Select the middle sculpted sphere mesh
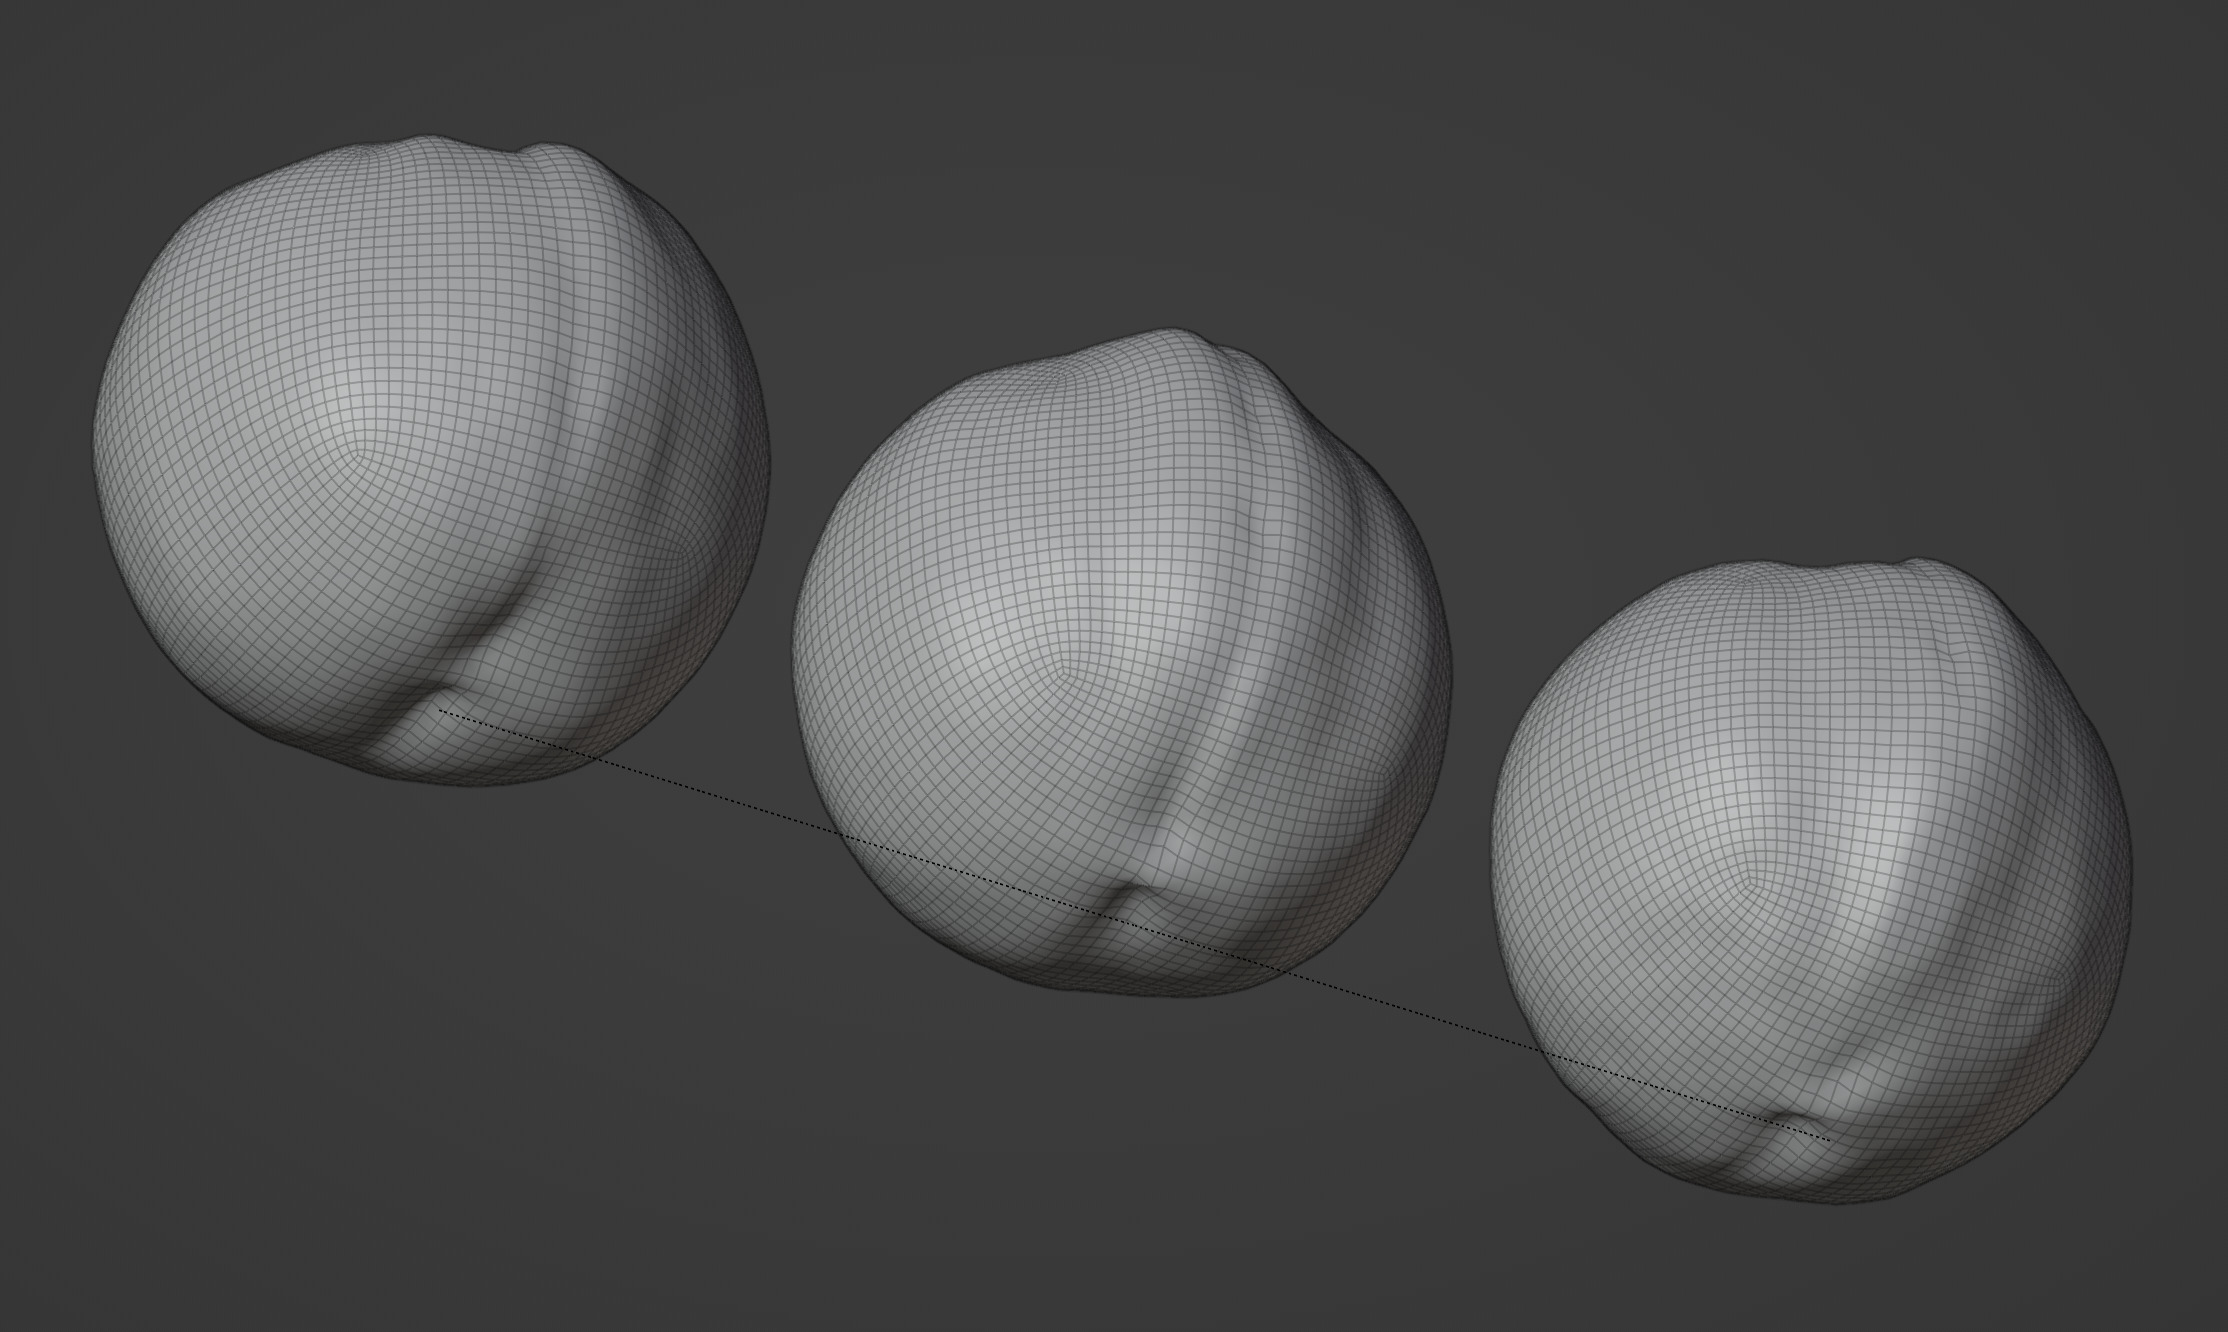The image size is (2228, 1332). click(x=1121, y=664)
